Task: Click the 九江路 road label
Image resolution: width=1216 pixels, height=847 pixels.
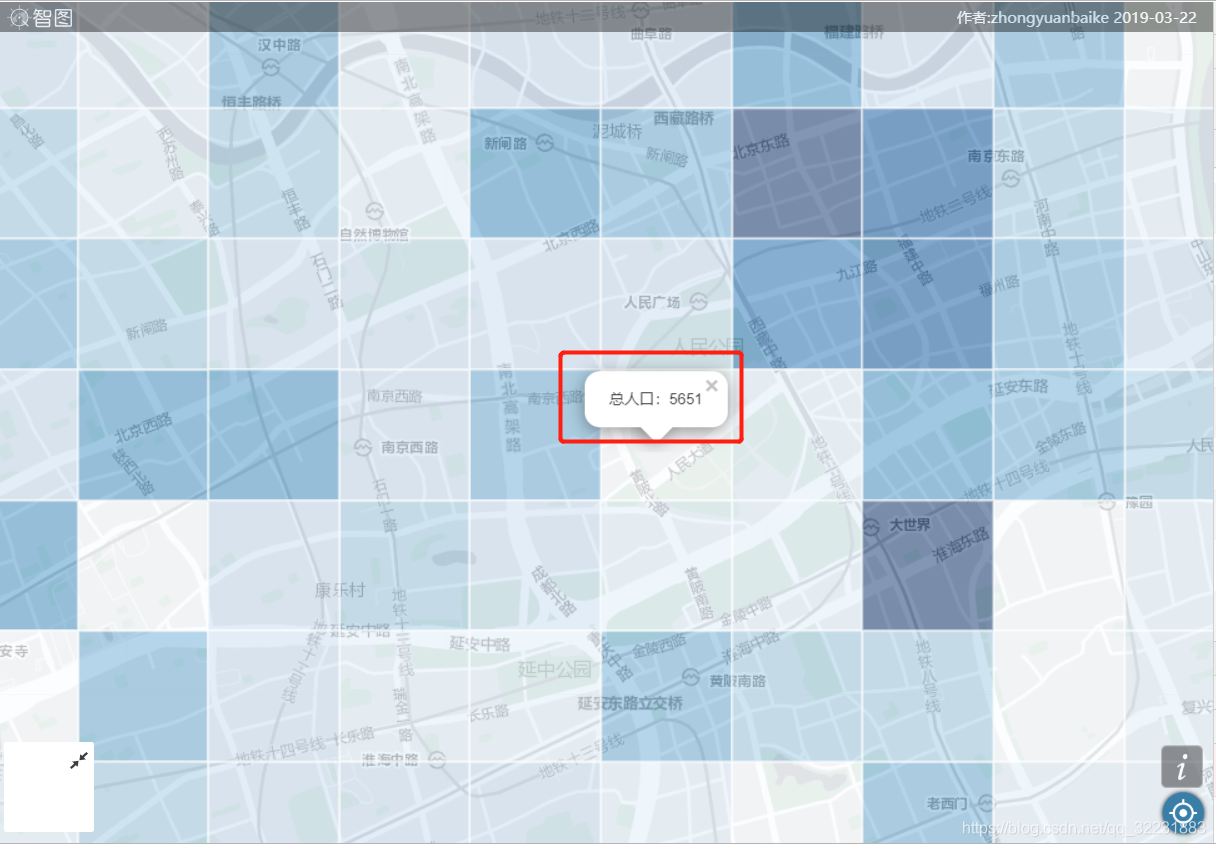Action: [857, 269]
